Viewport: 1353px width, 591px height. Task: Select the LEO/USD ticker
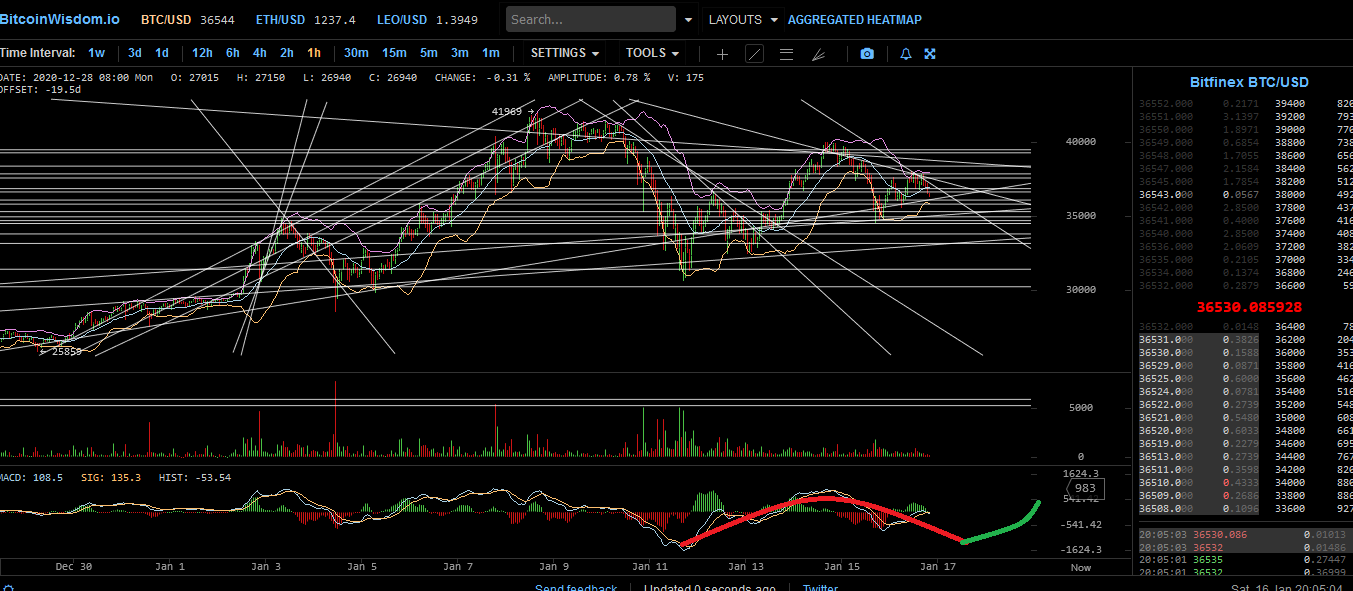427,20
